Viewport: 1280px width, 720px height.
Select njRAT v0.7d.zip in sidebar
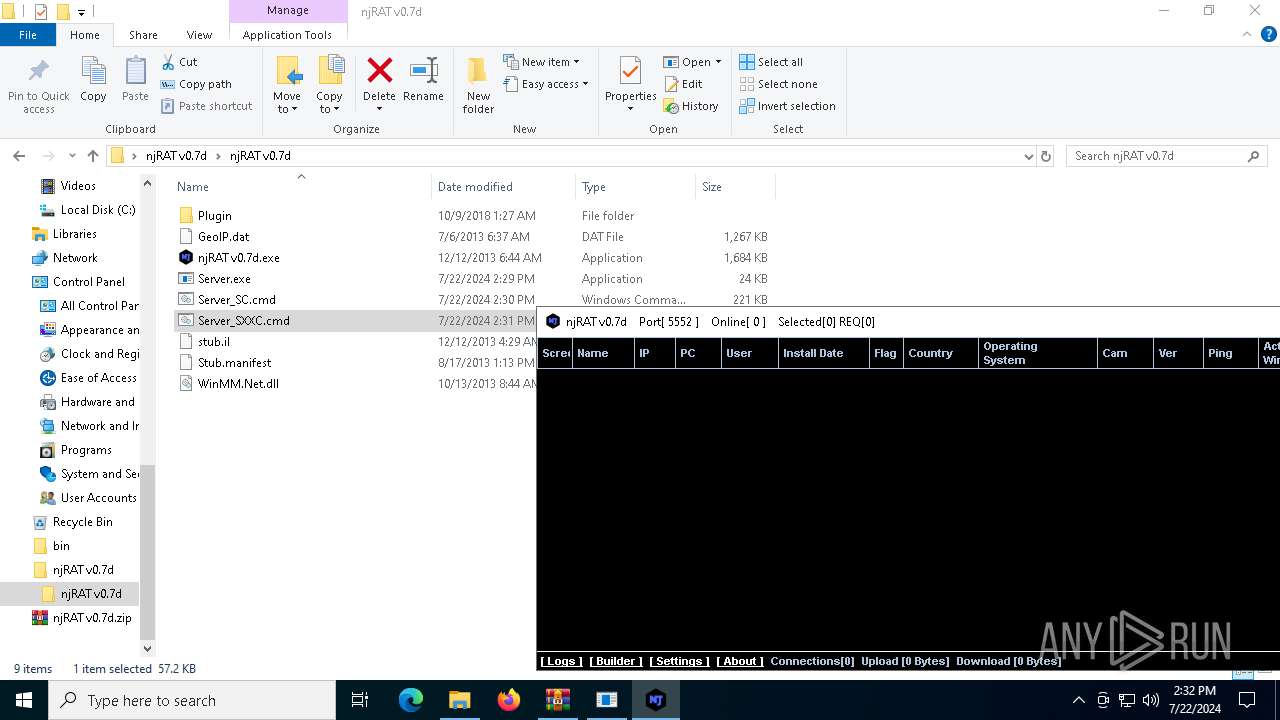(x=92, y=618)
